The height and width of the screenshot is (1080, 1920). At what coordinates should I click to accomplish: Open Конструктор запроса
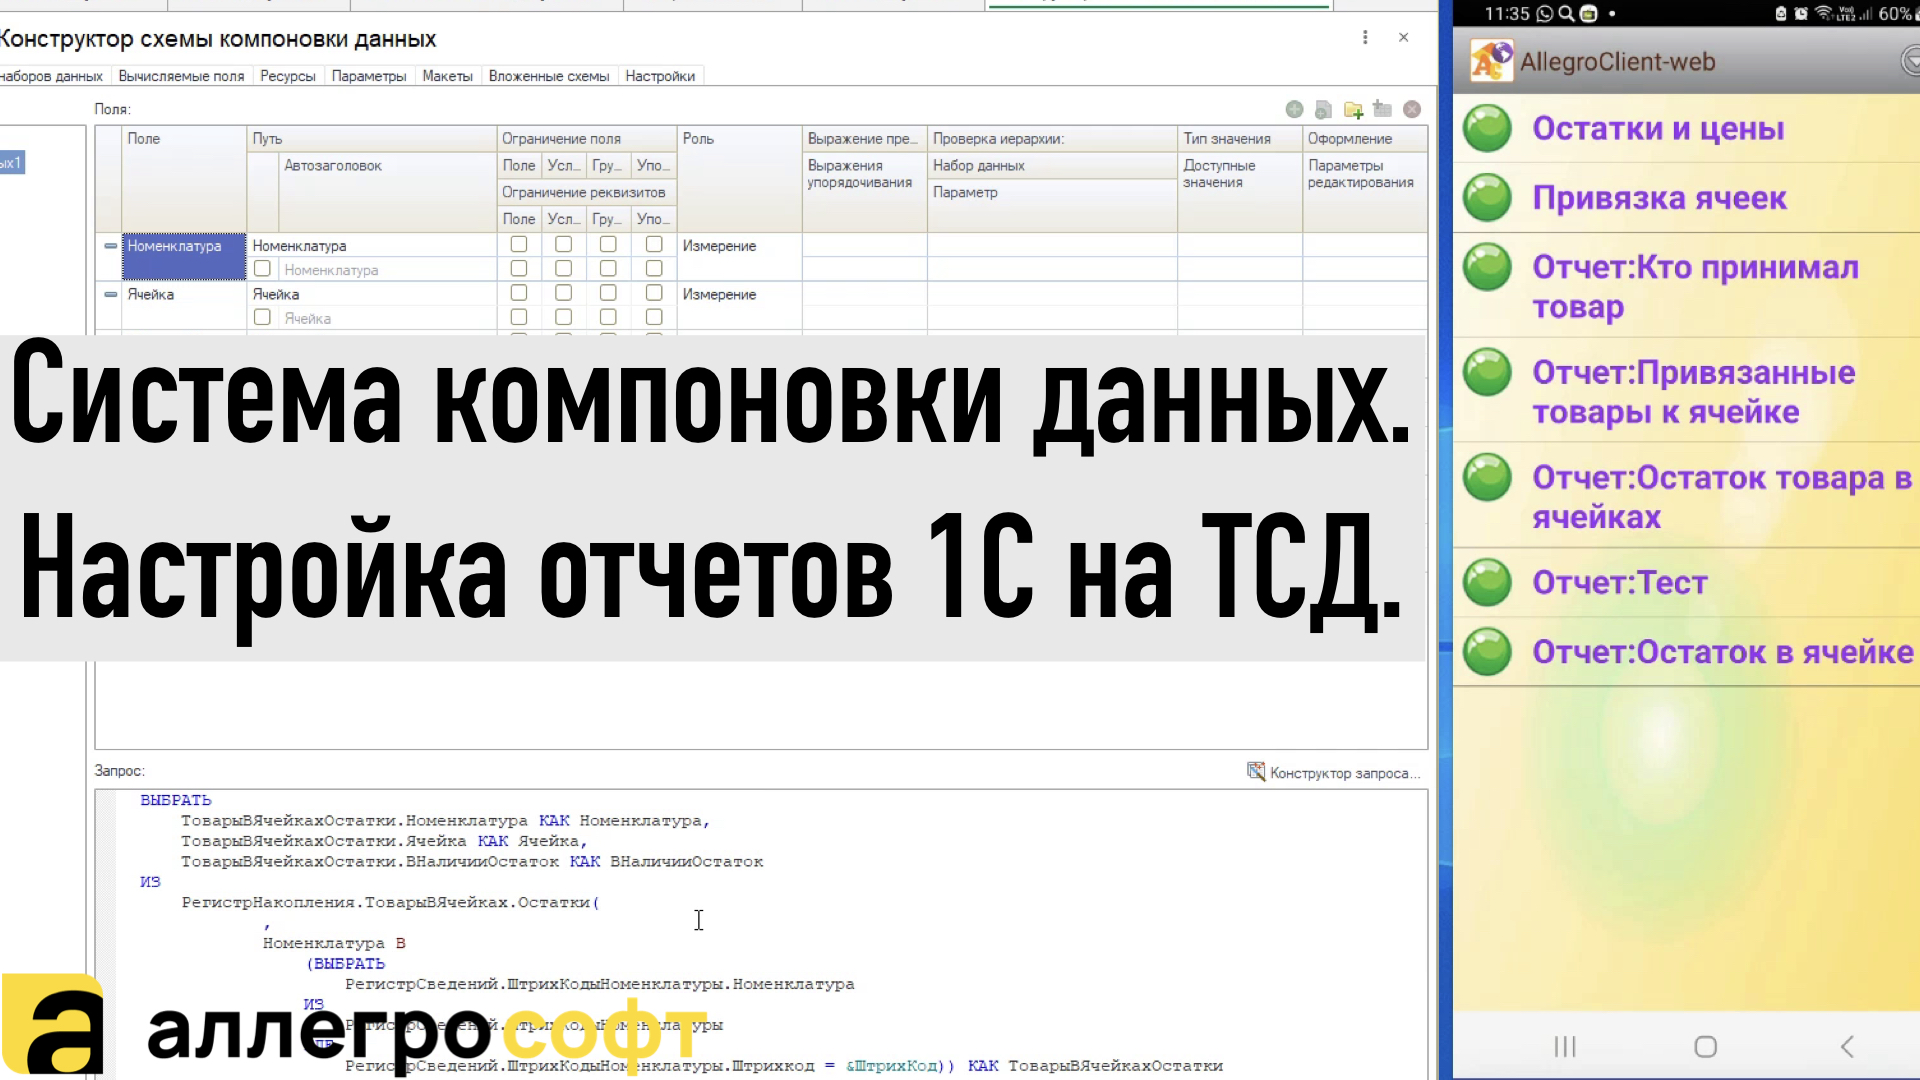tap(1335, 772)
